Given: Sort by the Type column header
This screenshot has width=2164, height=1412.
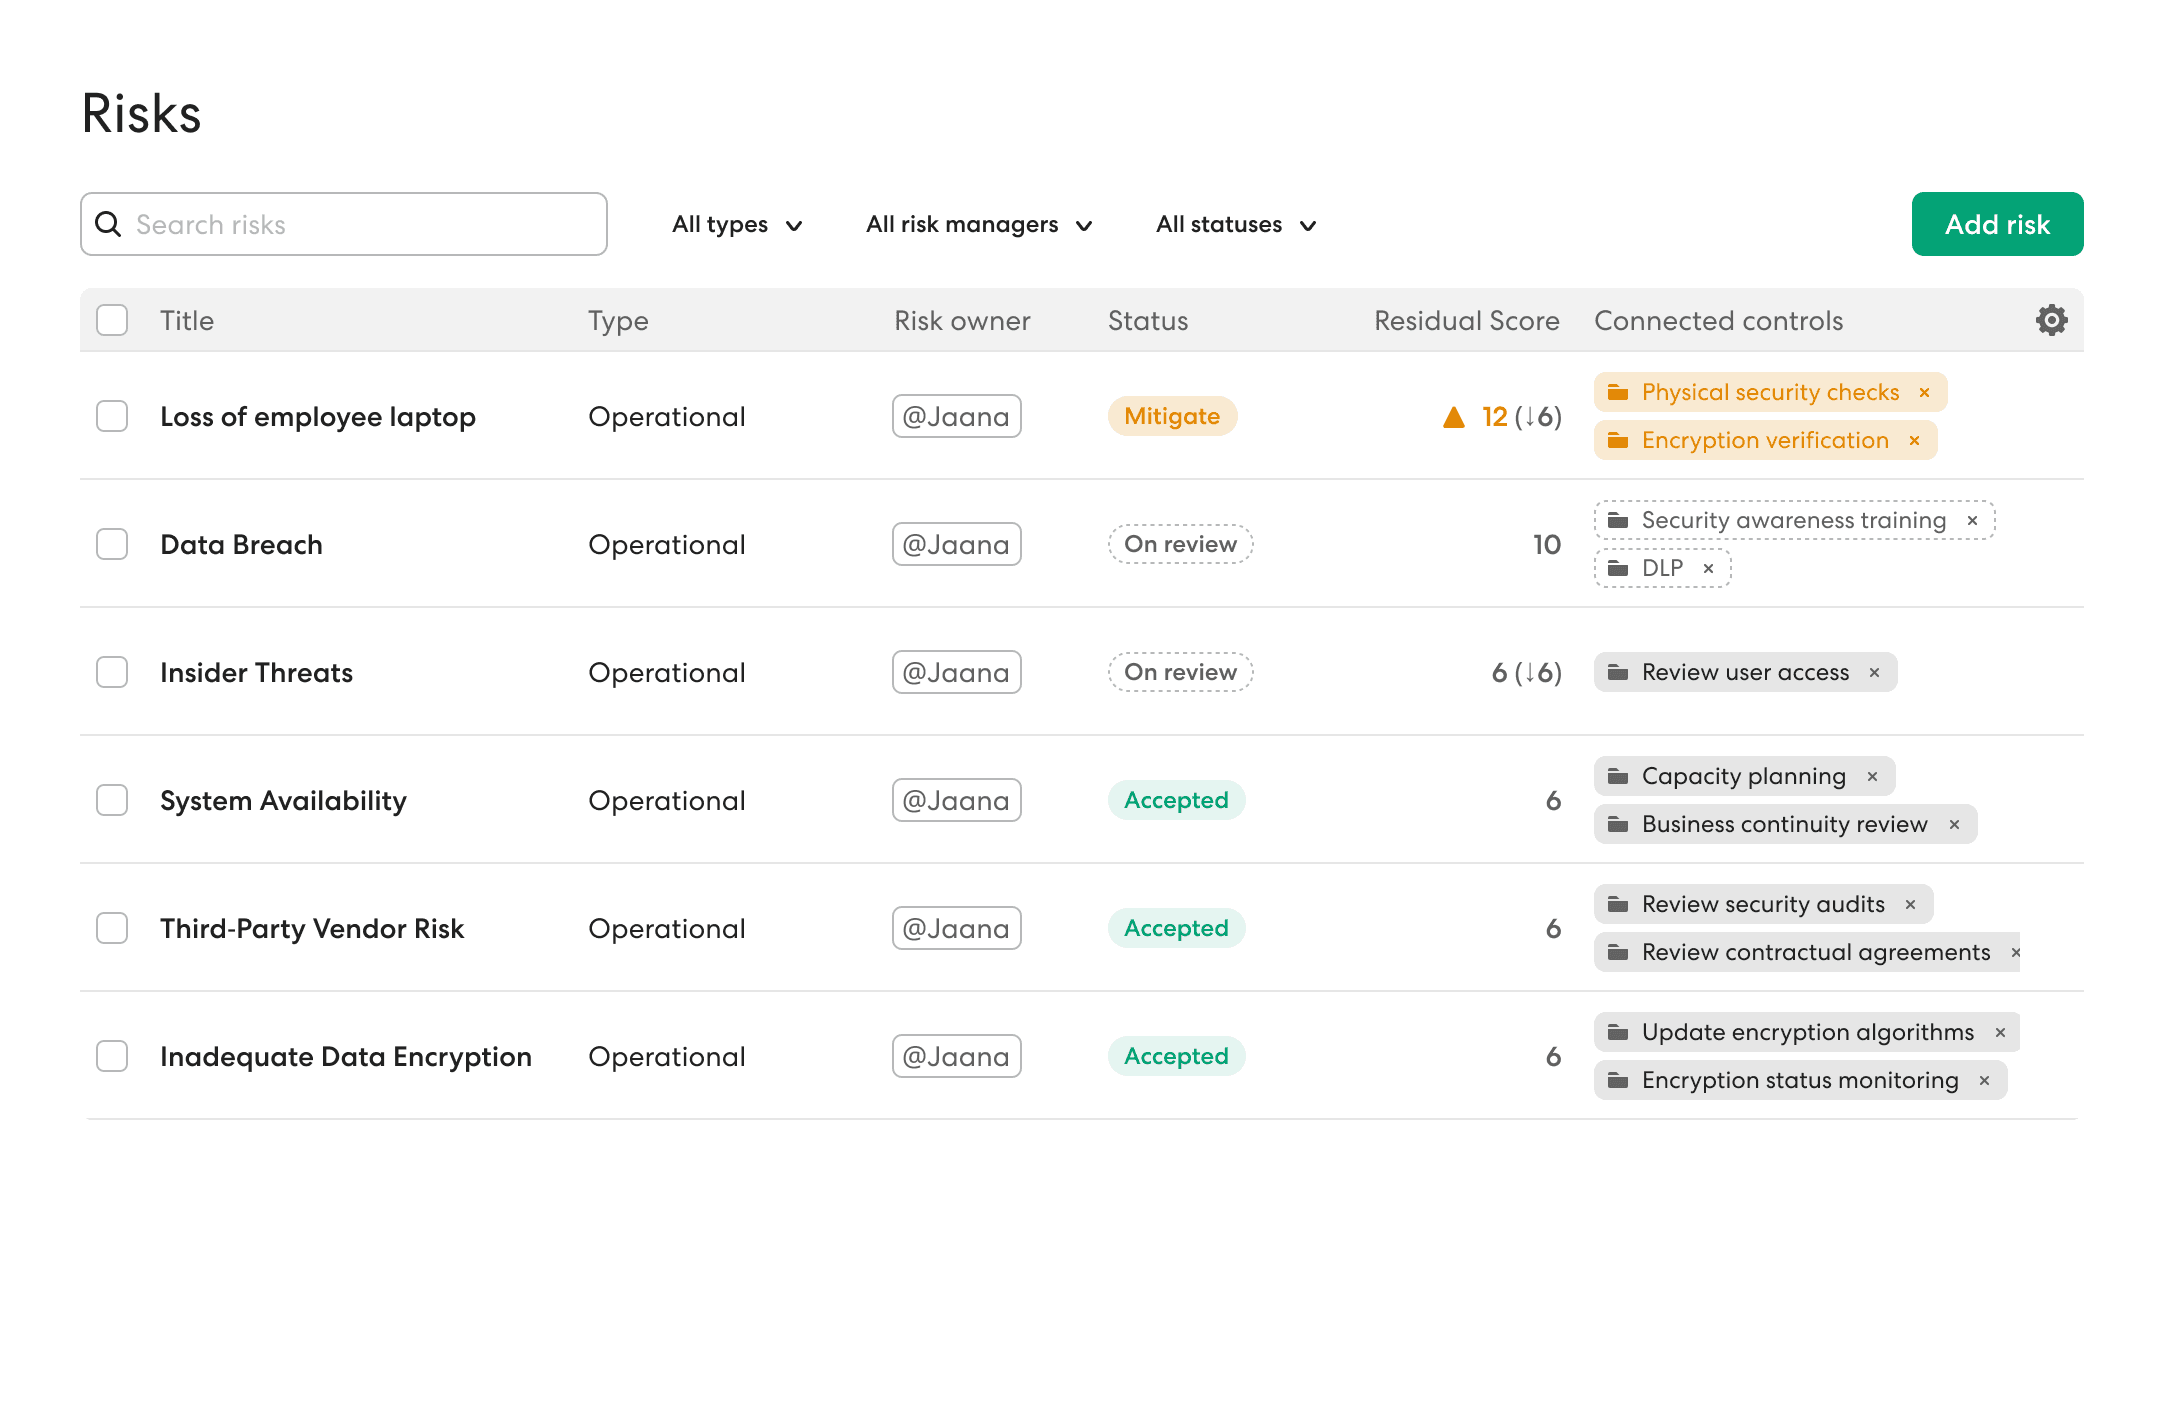Looking at the screenshot, I should click(x=618, y=321).
